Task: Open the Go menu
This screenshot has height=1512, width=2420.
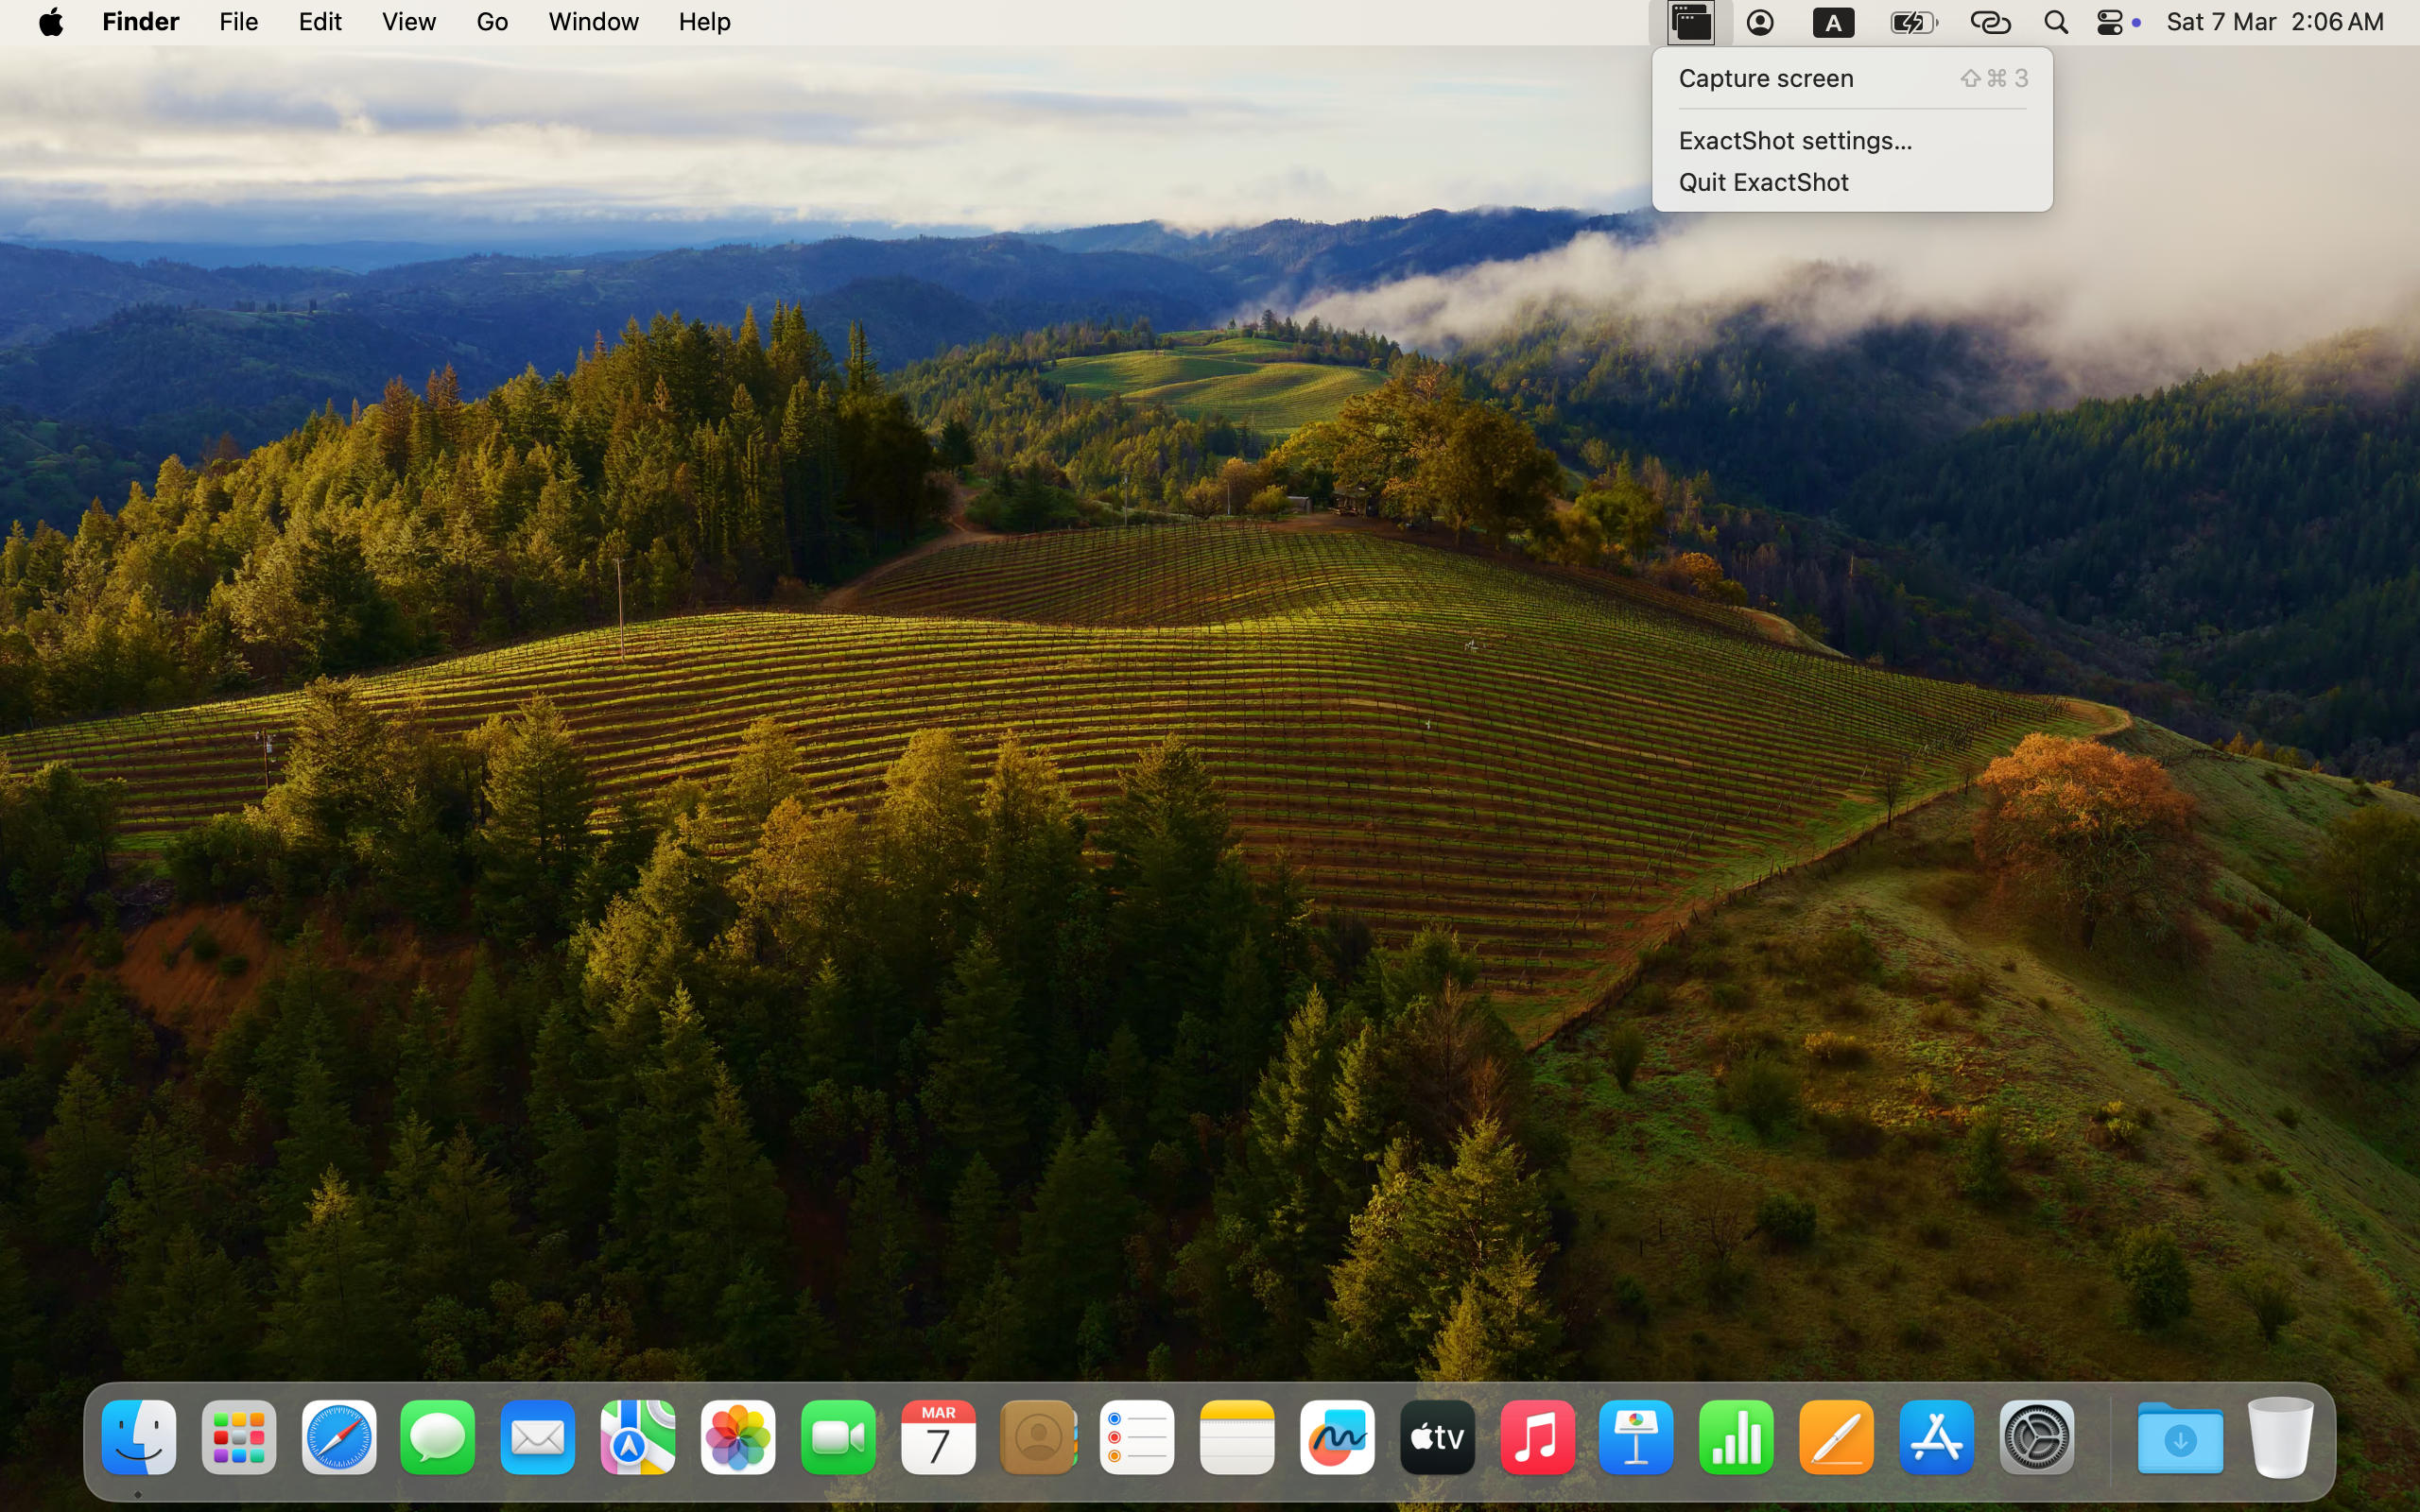Action: click(491, 22)
